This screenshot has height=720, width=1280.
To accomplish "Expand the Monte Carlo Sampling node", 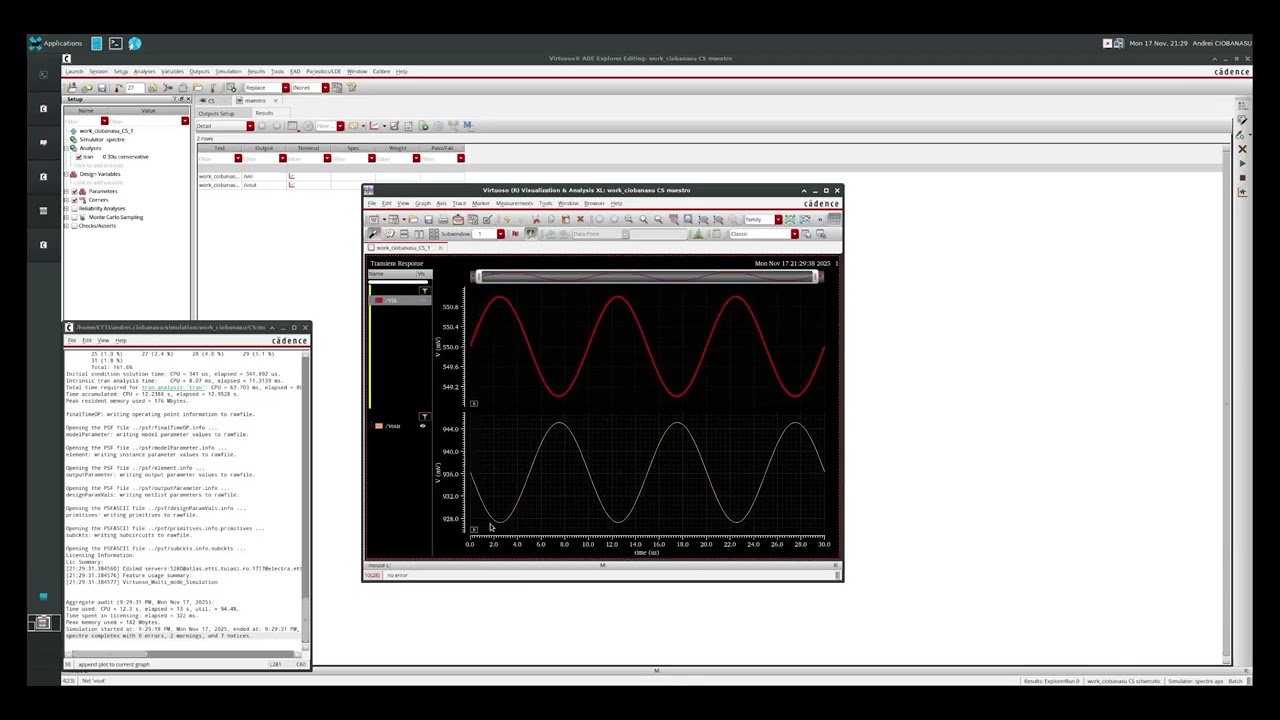I will tap(67, 217).
